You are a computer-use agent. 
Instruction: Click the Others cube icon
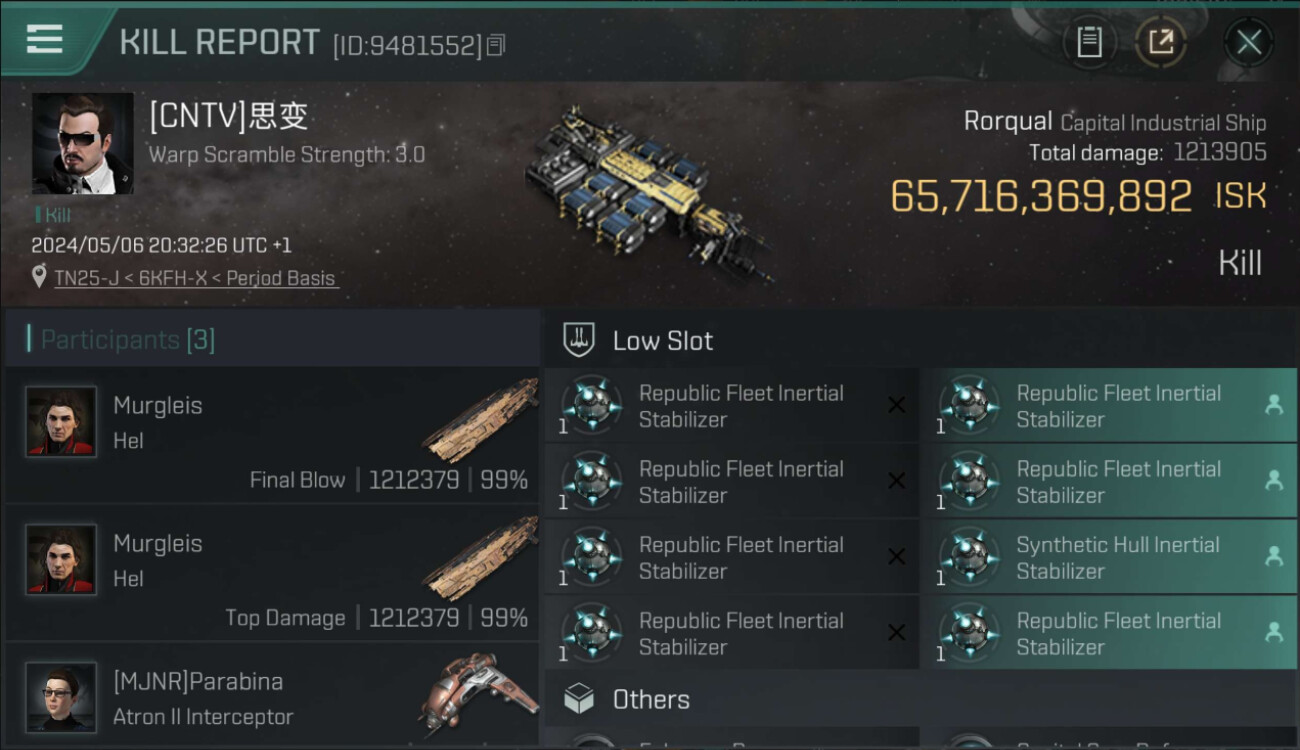[579, 699]
